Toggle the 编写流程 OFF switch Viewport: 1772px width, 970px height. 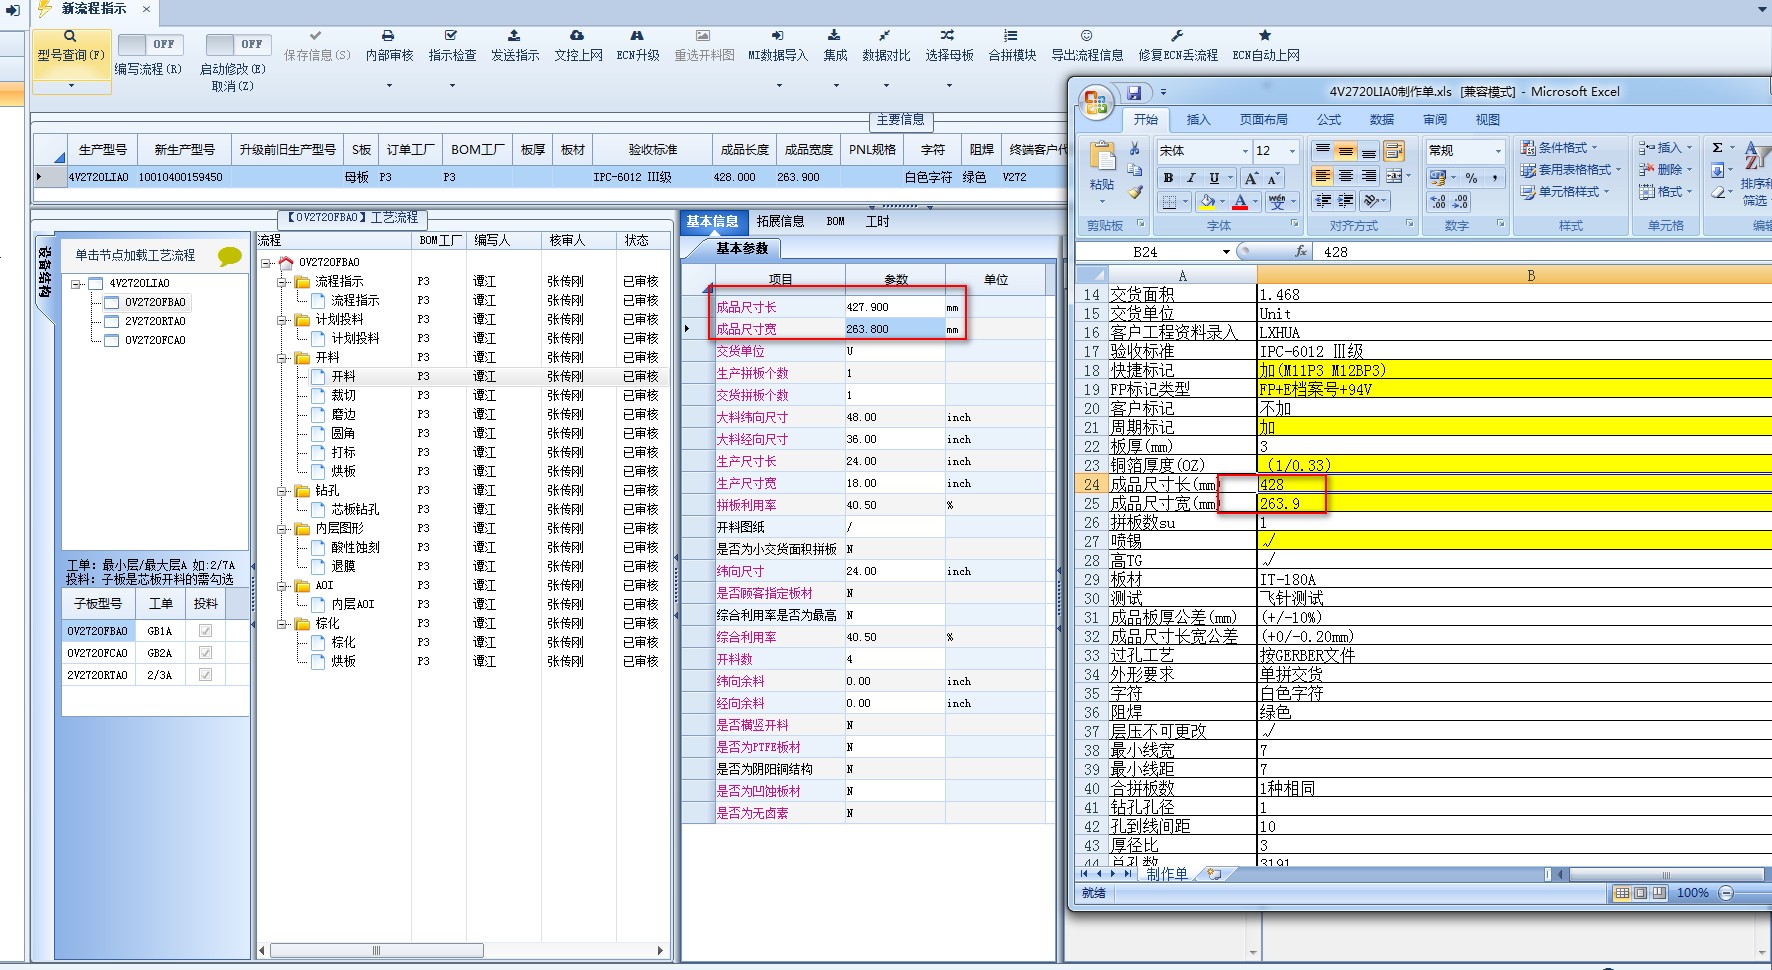pos(149,45)
